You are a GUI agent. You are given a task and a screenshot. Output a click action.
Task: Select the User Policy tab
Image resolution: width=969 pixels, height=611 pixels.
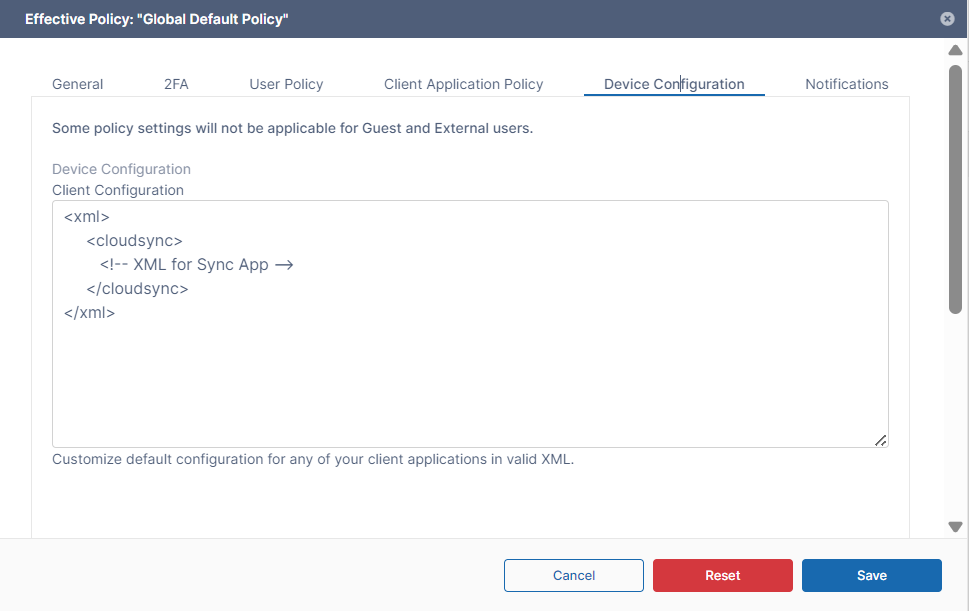point(286,84)
